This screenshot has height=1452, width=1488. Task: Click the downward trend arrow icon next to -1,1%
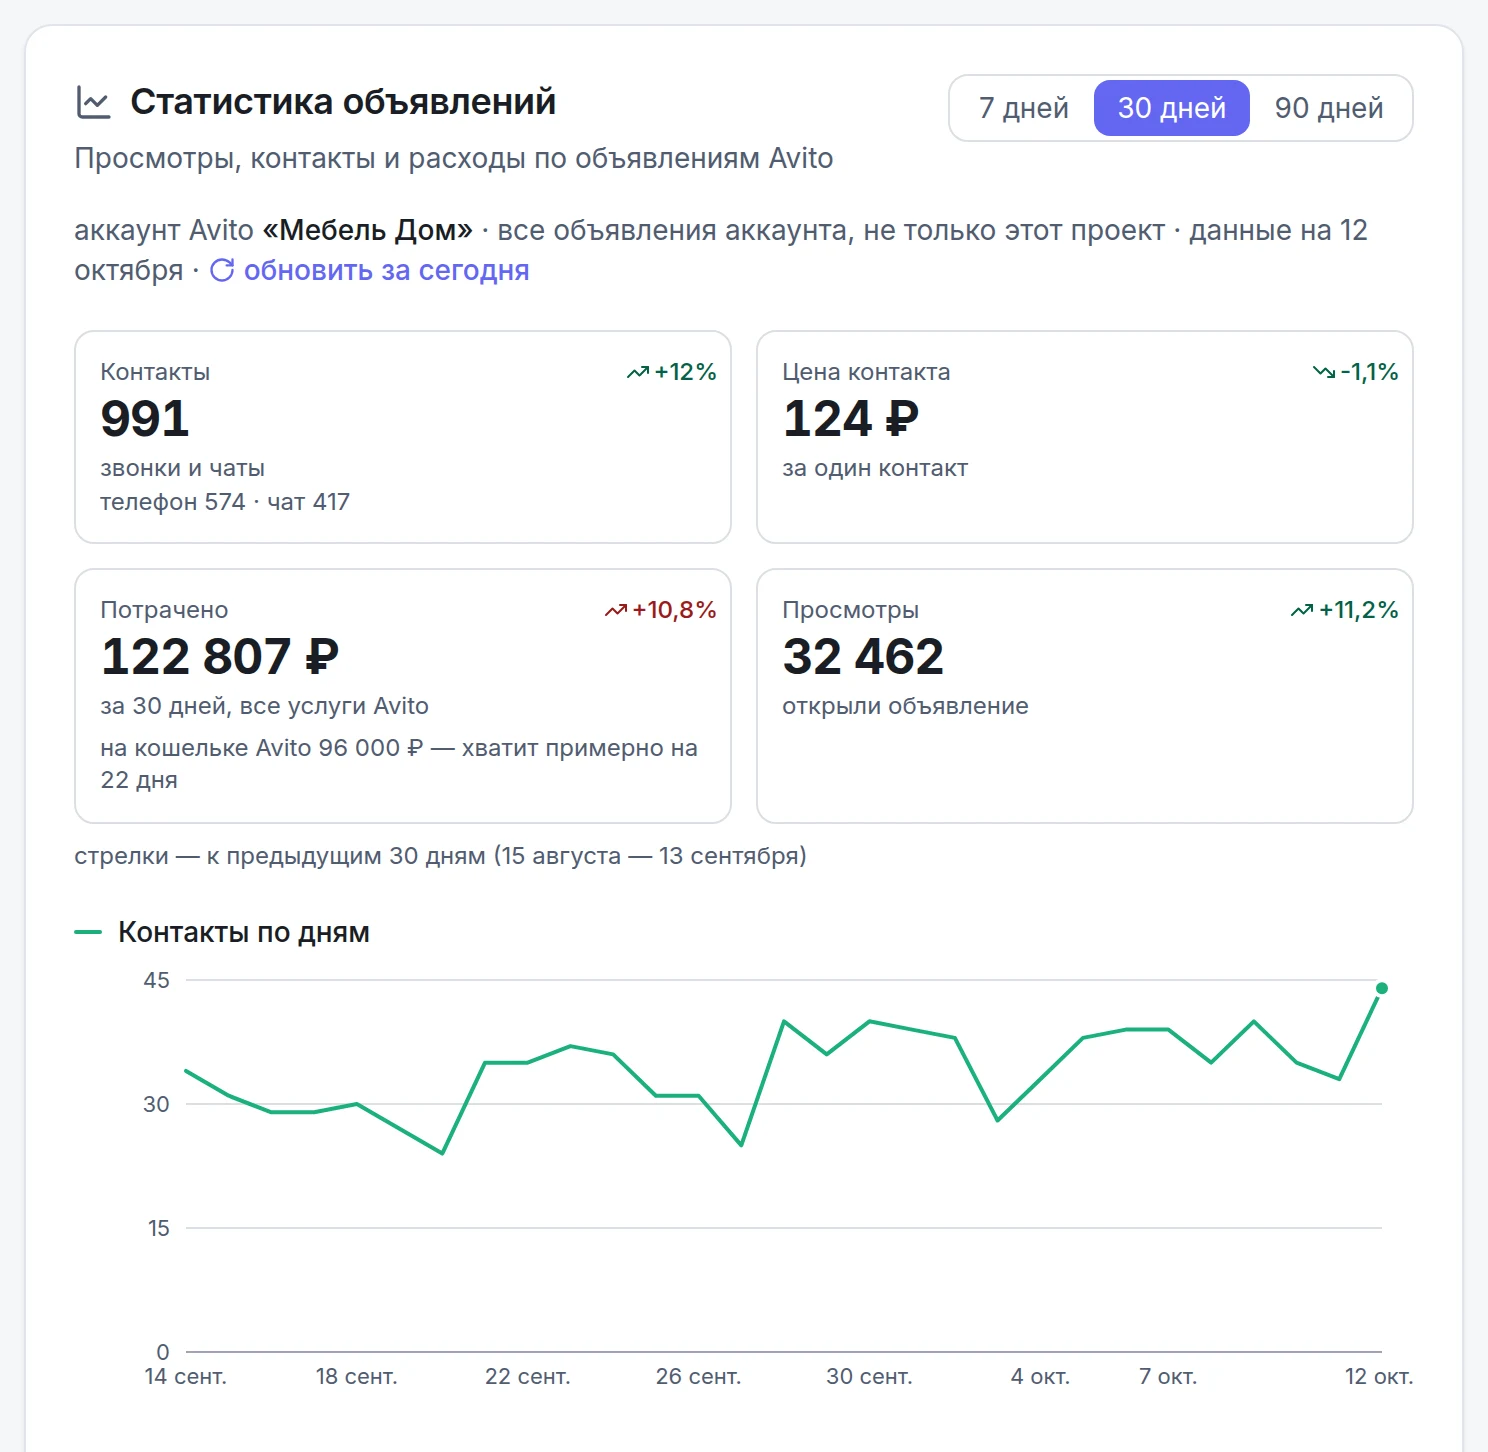click(x=1324, y=372)
